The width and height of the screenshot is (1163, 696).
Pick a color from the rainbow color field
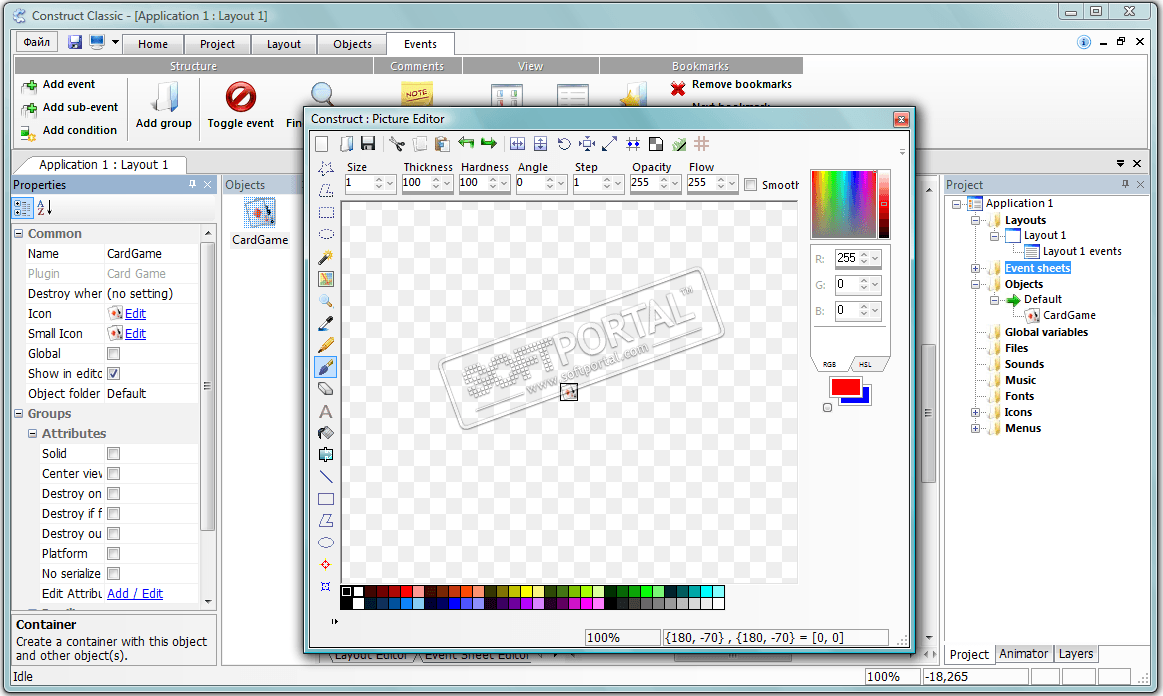pos(843,204)
